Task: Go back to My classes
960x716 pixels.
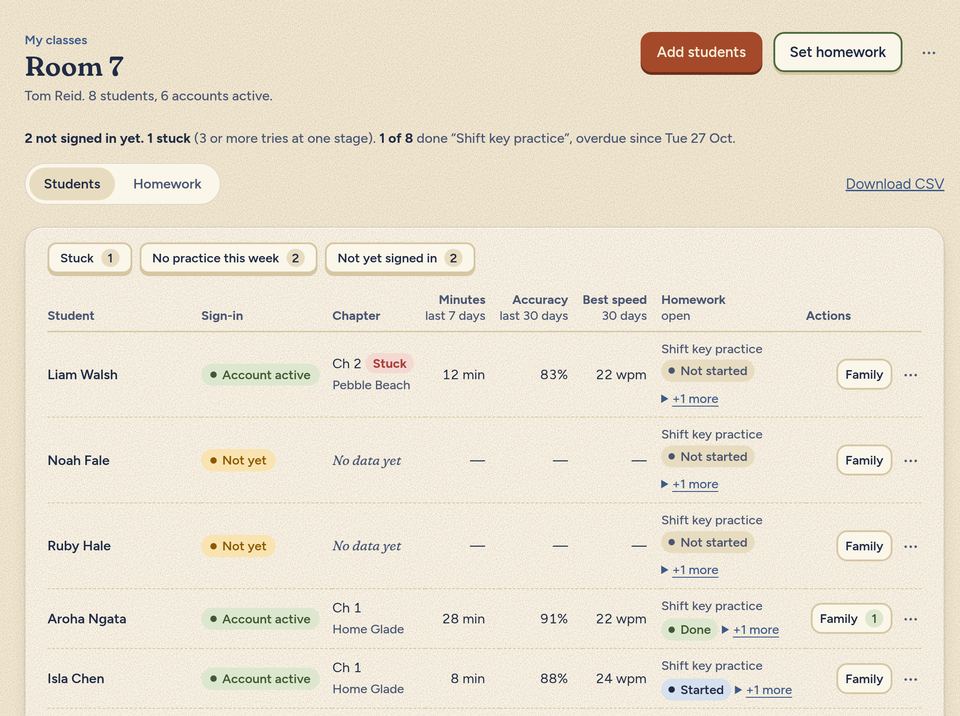Action: click(56, 40)
